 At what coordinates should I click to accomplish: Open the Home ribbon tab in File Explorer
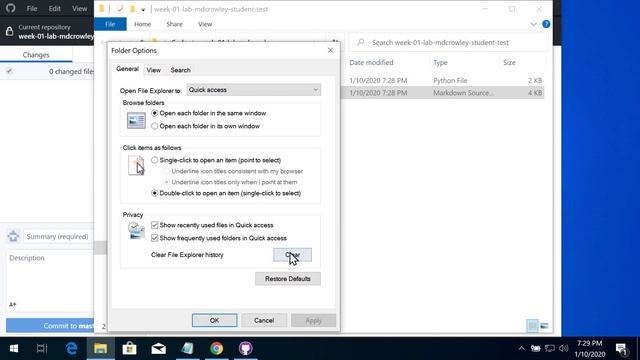pos(142,24)
